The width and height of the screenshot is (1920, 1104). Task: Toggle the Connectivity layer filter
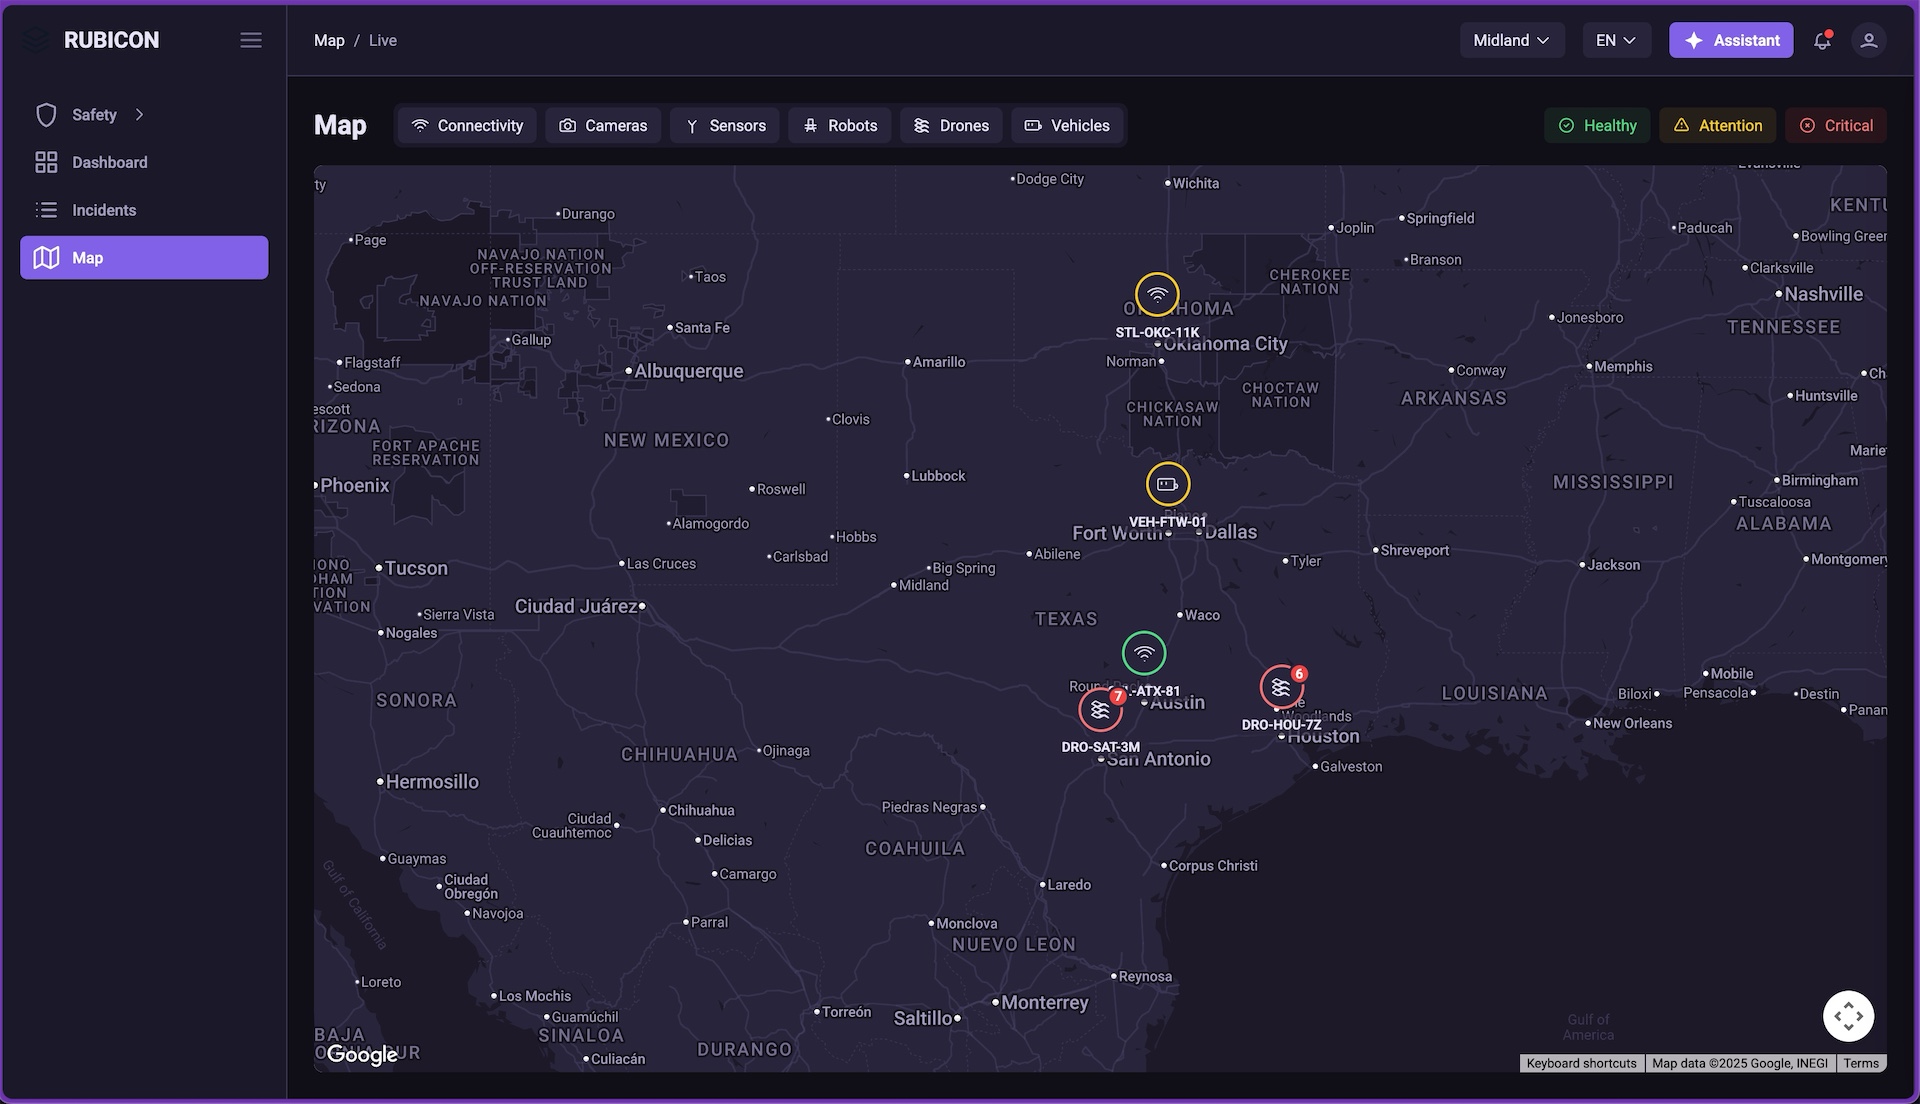[x=467, y=125]
